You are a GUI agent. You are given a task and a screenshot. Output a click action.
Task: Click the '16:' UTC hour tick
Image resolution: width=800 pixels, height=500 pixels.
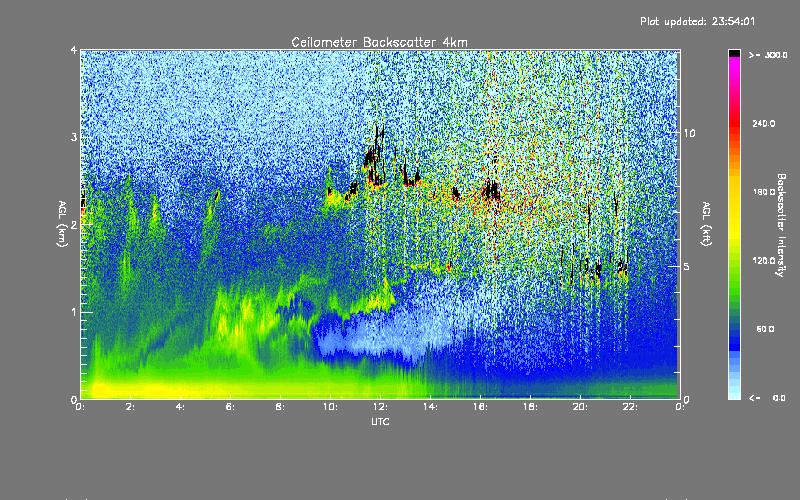click(x=480, y=407)
